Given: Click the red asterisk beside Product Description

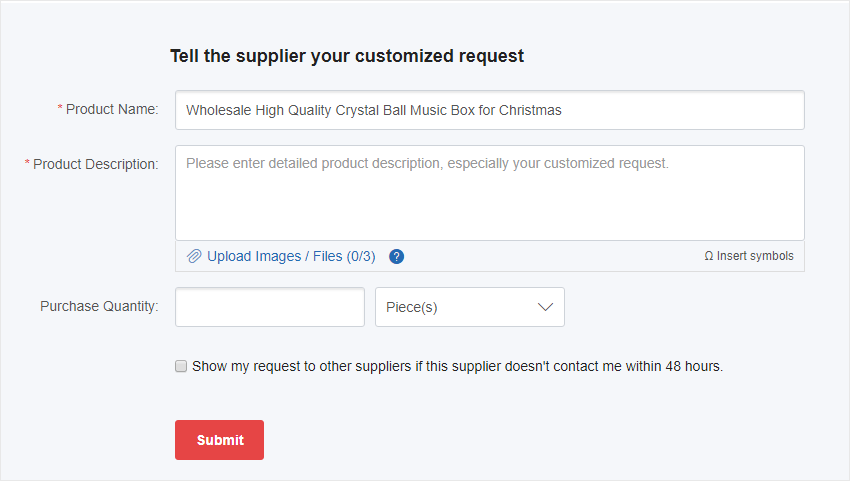Looking at the screenshot, I should point(27,164).
